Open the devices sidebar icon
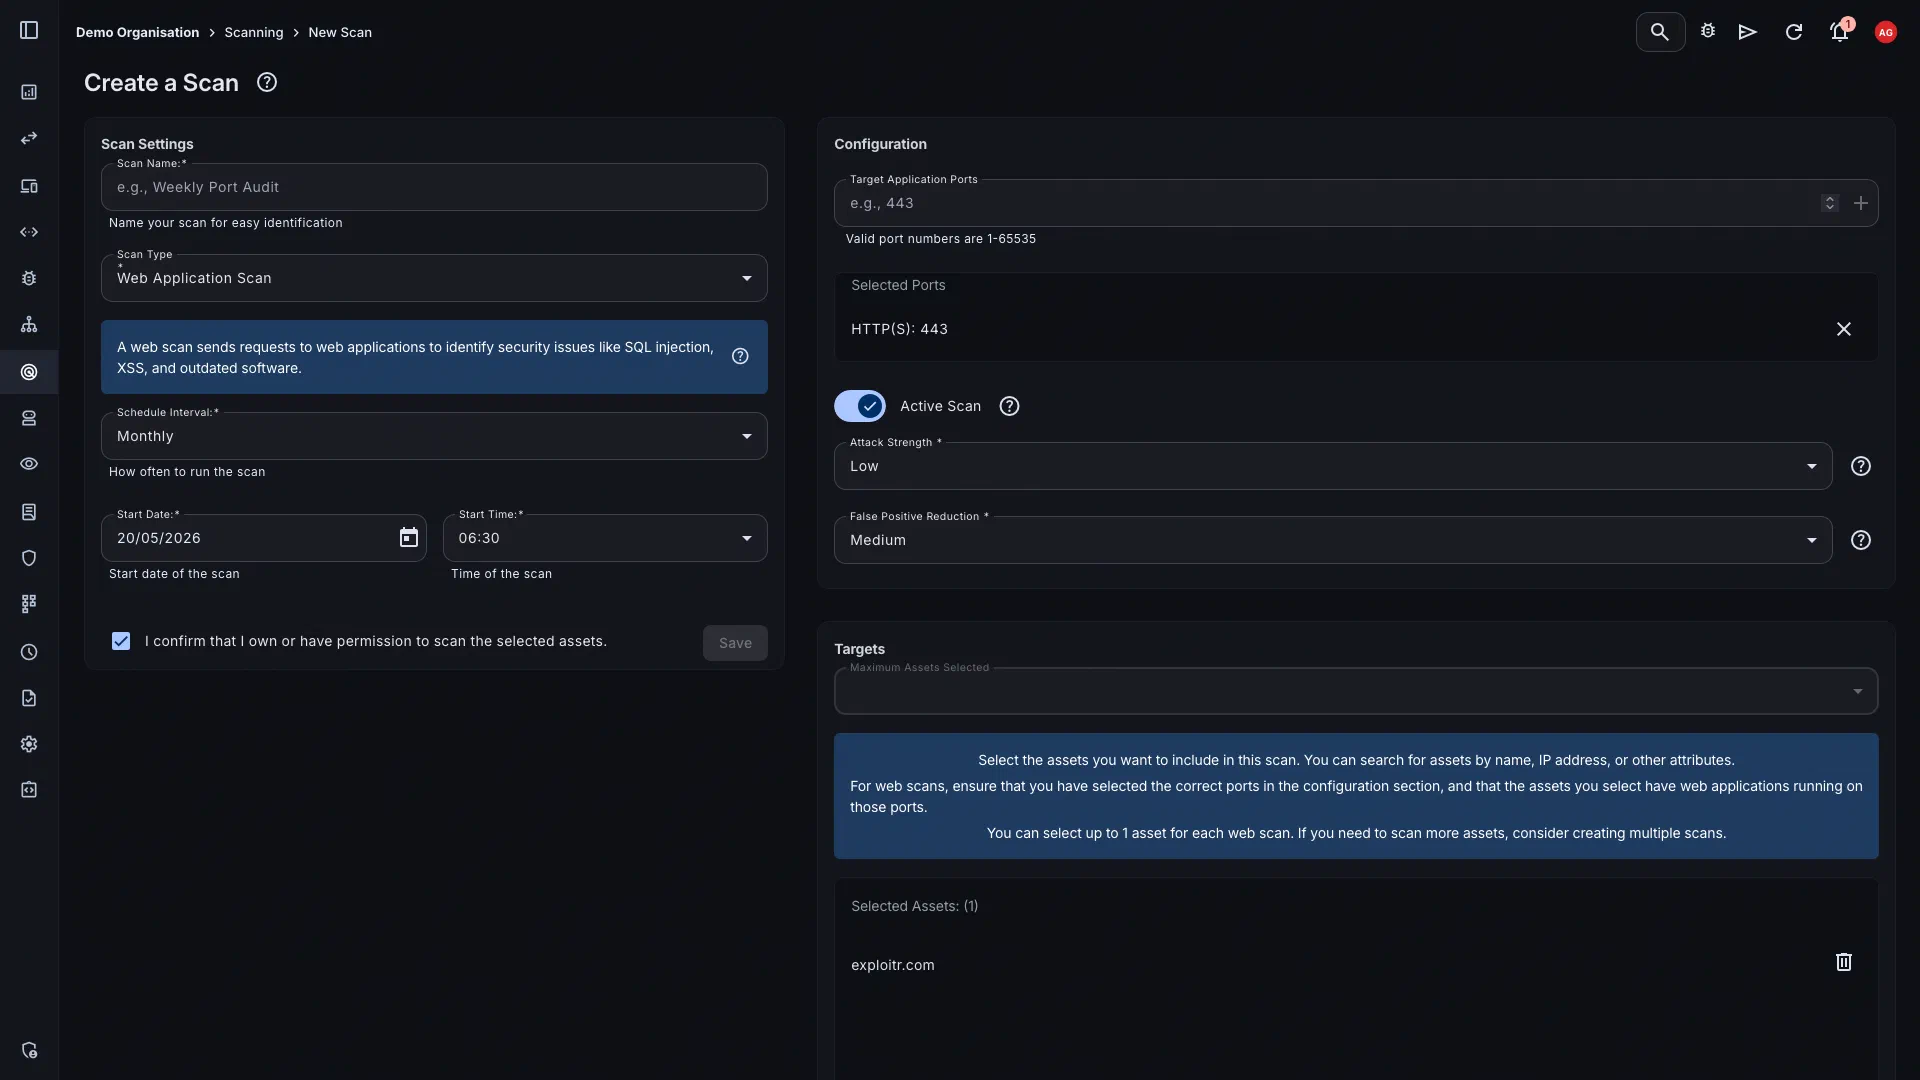 (29, 186)
